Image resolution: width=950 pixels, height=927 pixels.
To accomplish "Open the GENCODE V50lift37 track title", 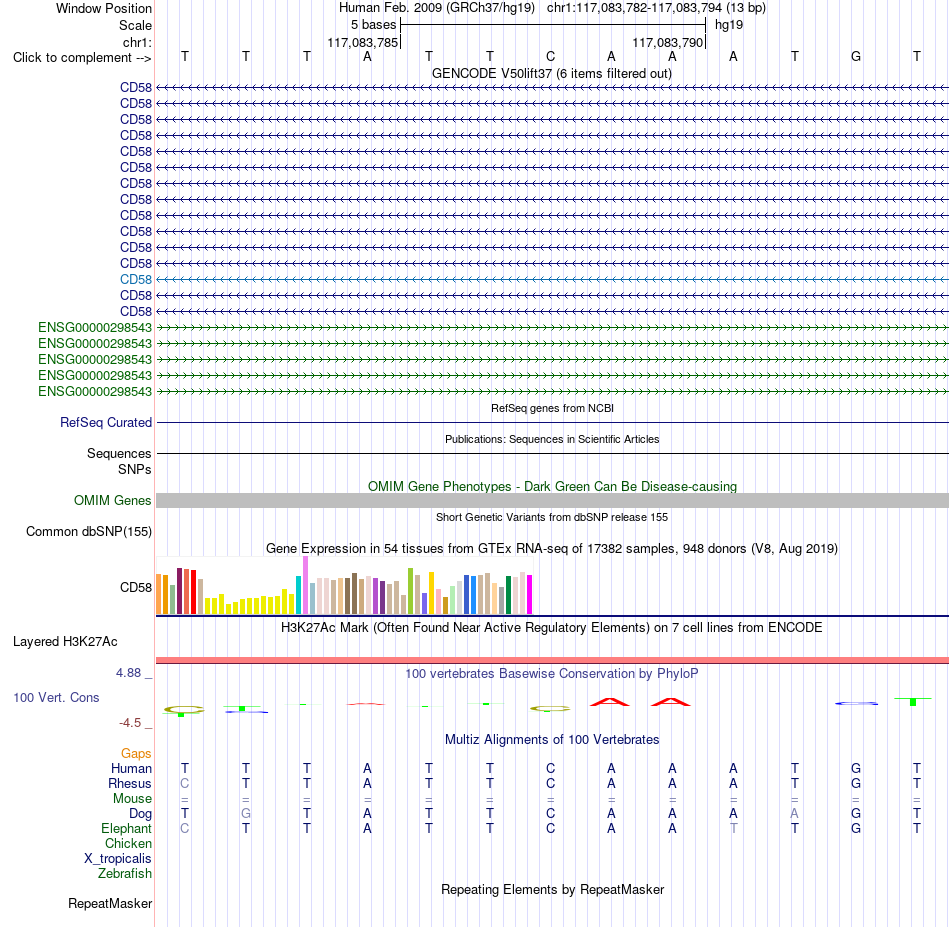I will (551, 73).
